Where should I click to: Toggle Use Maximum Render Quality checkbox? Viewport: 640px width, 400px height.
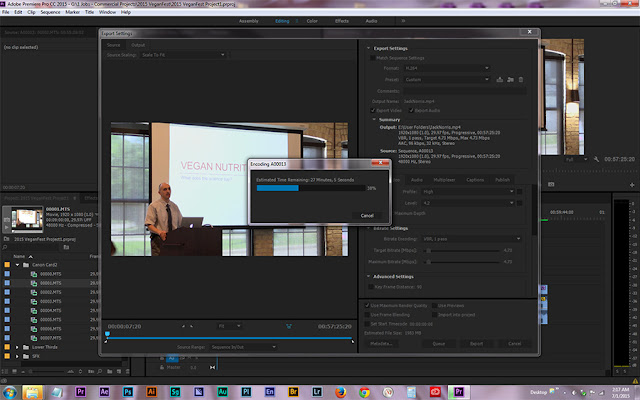[367, 305]
